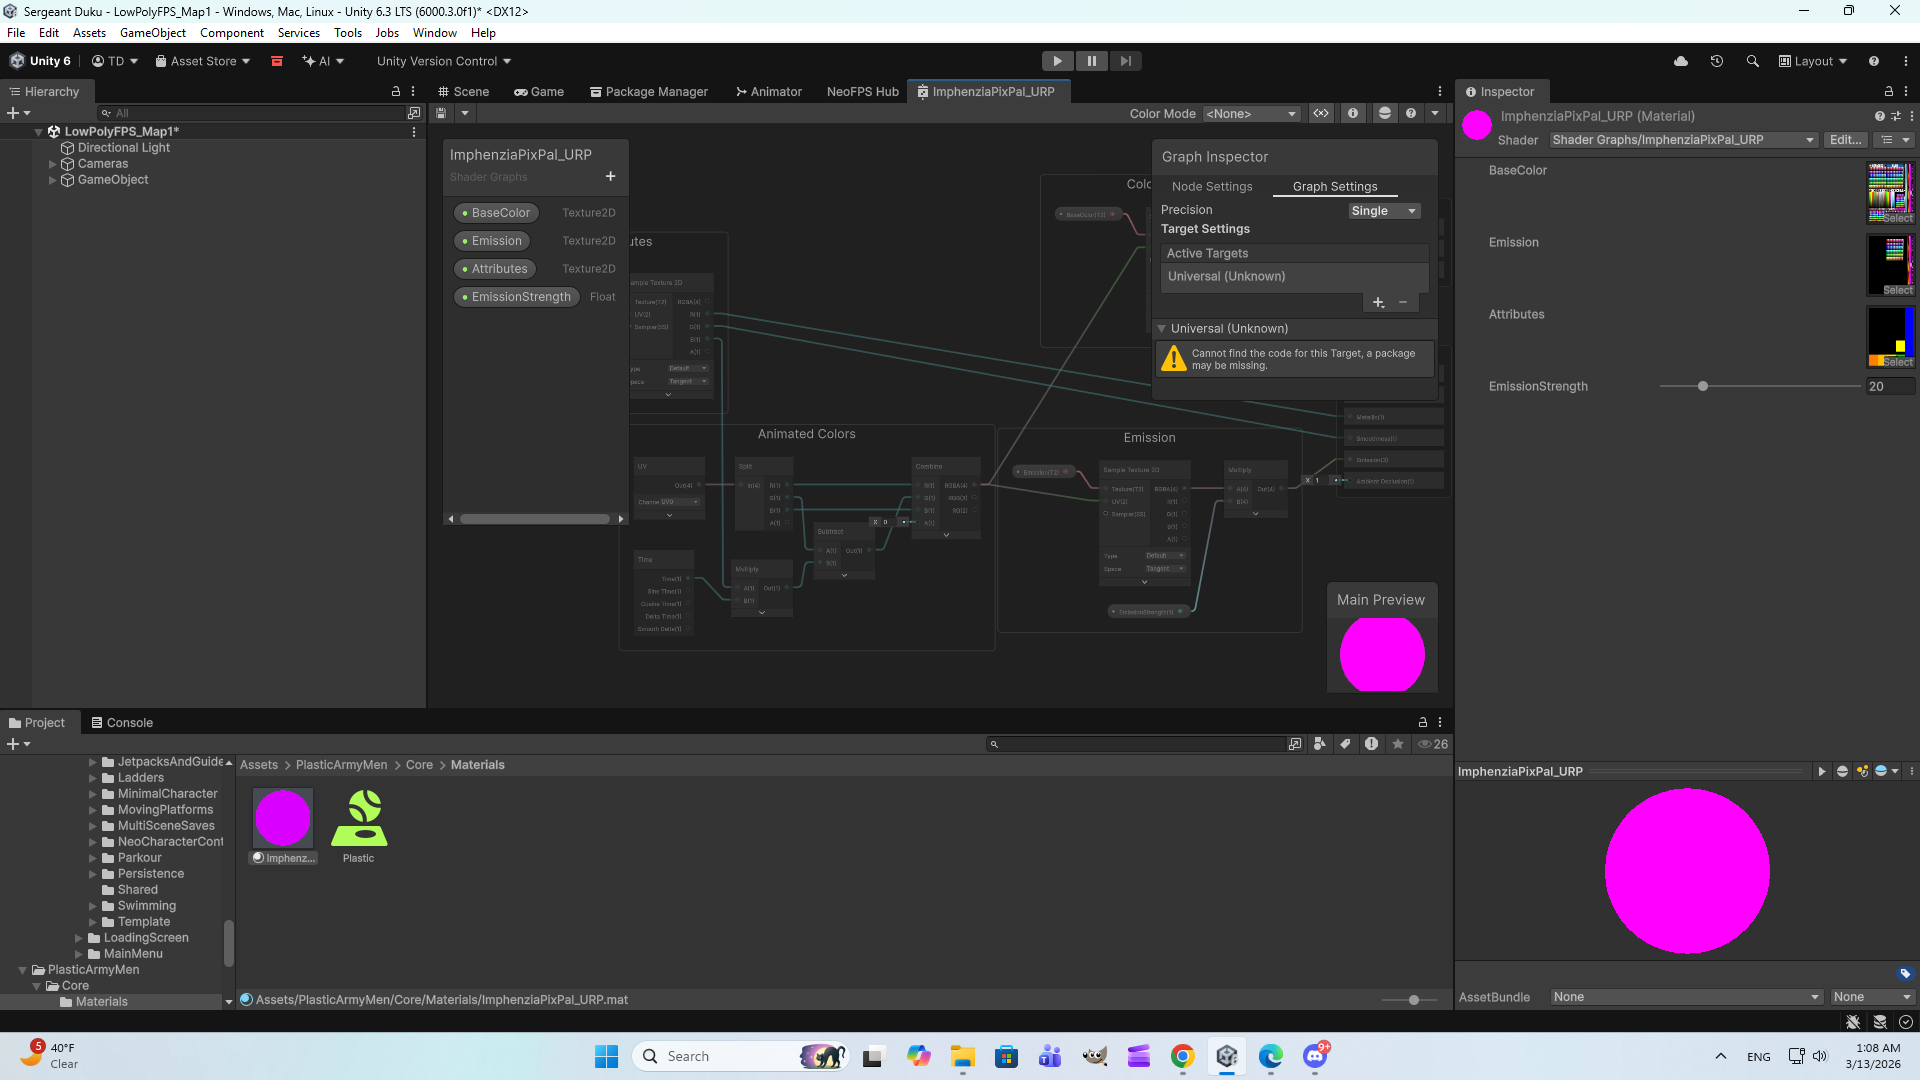Remove active target with minus button
This screenshot has height=1080, width=1920.
point(1403,302)
